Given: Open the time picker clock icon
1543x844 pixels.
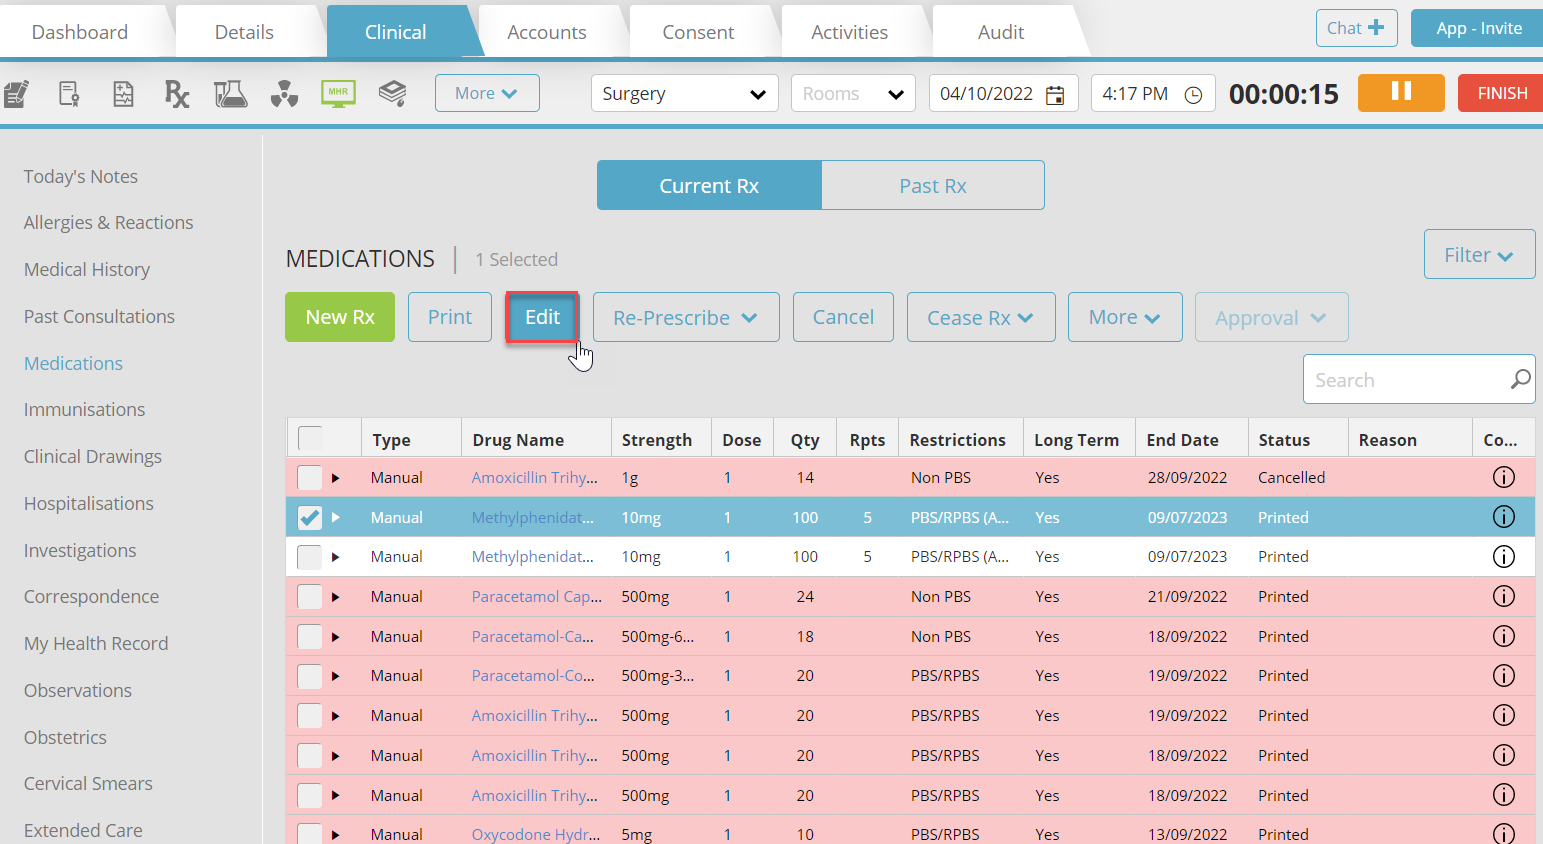Looking at the screenshot, I should point(1193,95).
